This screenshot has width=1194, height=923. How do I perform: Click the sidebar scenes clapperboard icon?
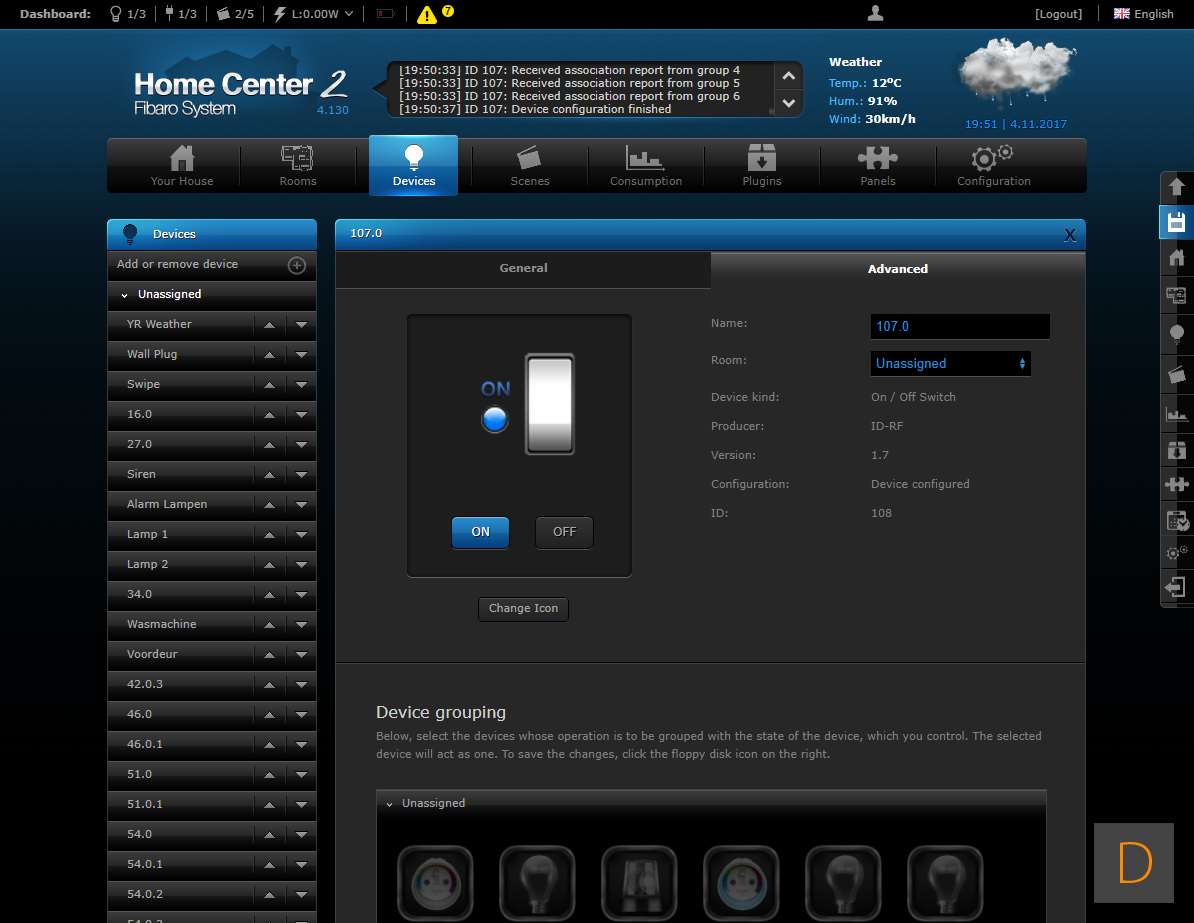(1176, 375)
